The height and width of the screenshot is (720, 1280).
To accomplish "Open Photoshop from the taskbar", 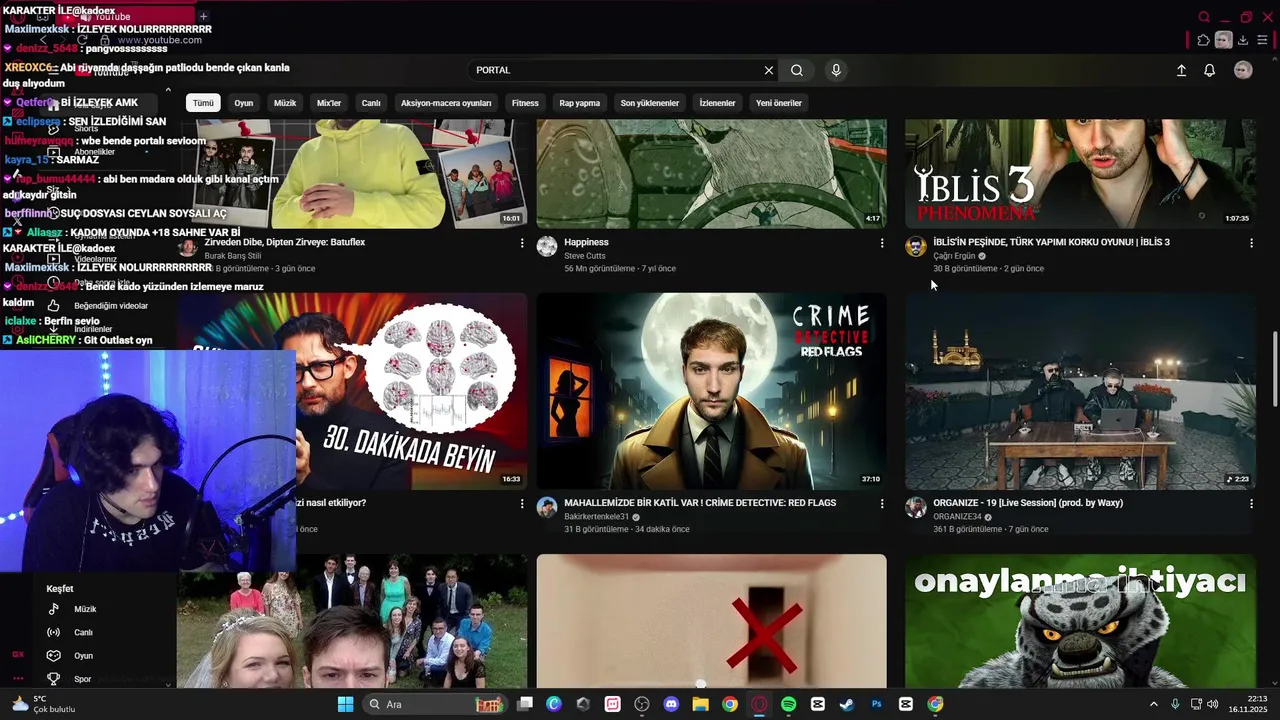I will [876, 704].
